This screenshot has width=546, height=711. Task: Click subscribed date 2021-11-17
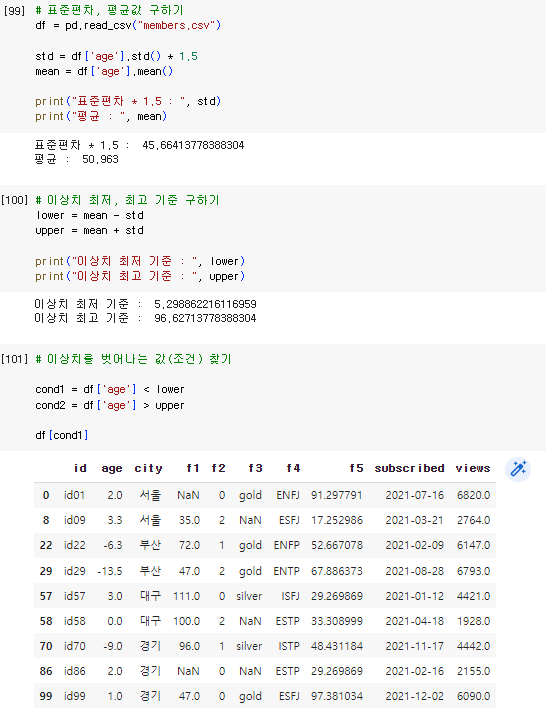coord(414,646)
